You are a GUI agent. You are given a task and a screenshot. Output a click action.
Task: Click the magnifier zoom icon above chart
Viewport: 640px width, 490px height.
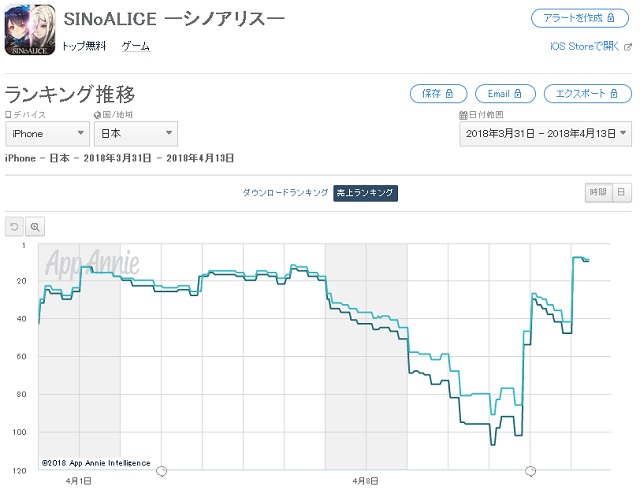click(x=35, y=227)
